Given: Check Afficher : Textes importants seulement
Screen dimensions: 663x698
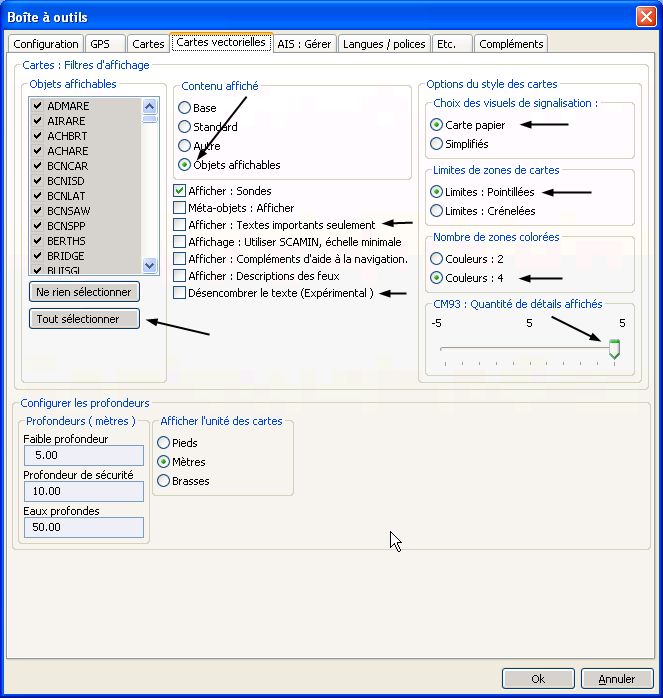Looking at the screenshot, I should click(180, 225).
